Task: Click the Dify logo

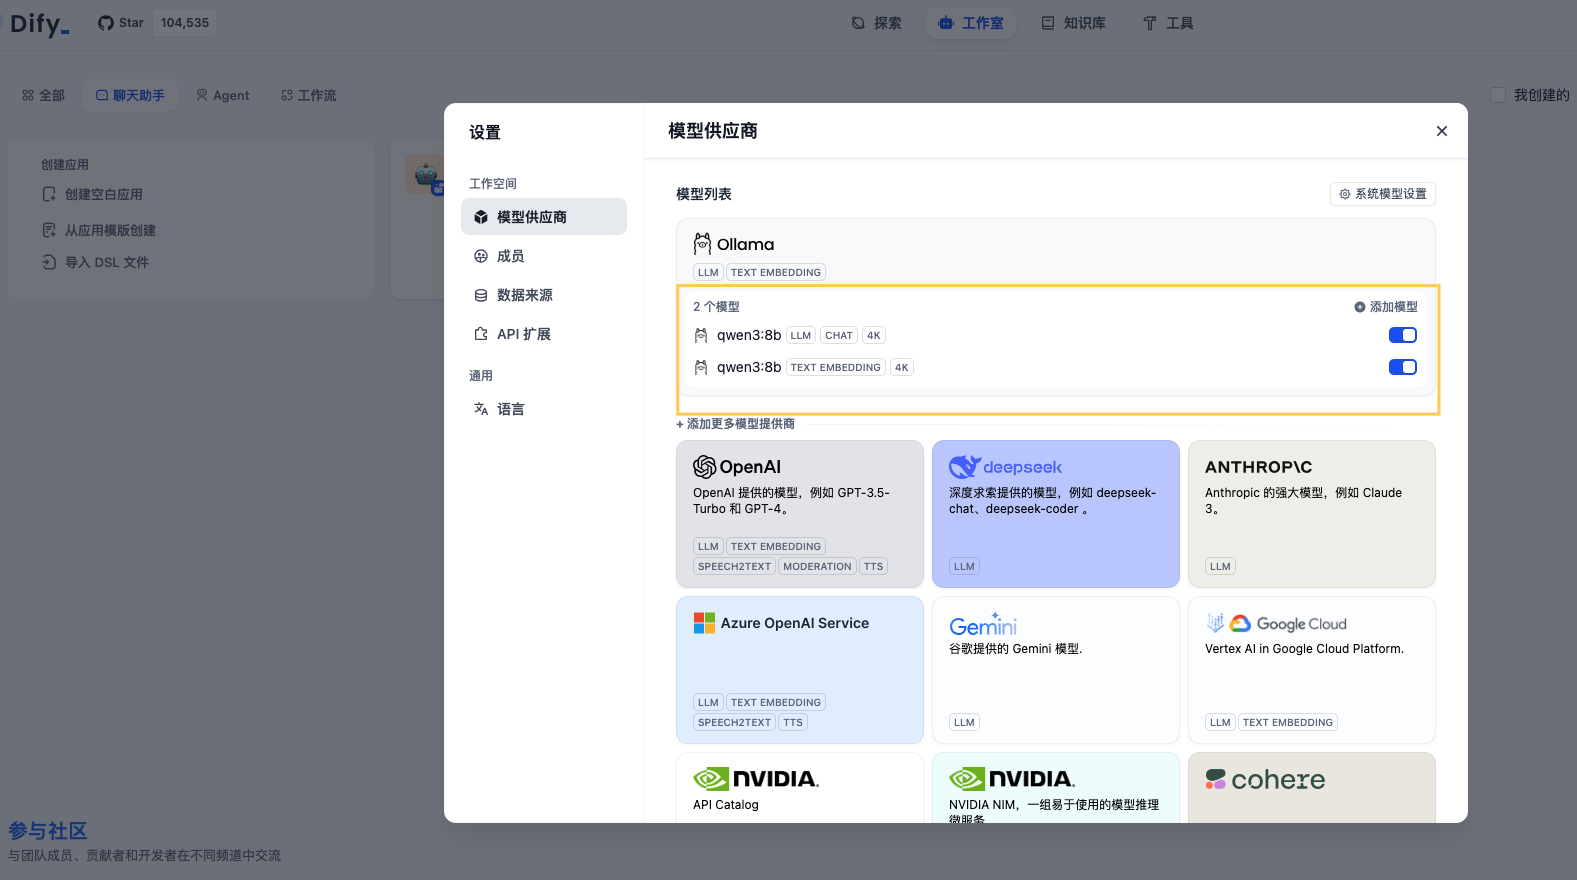Action: (39, 24)
